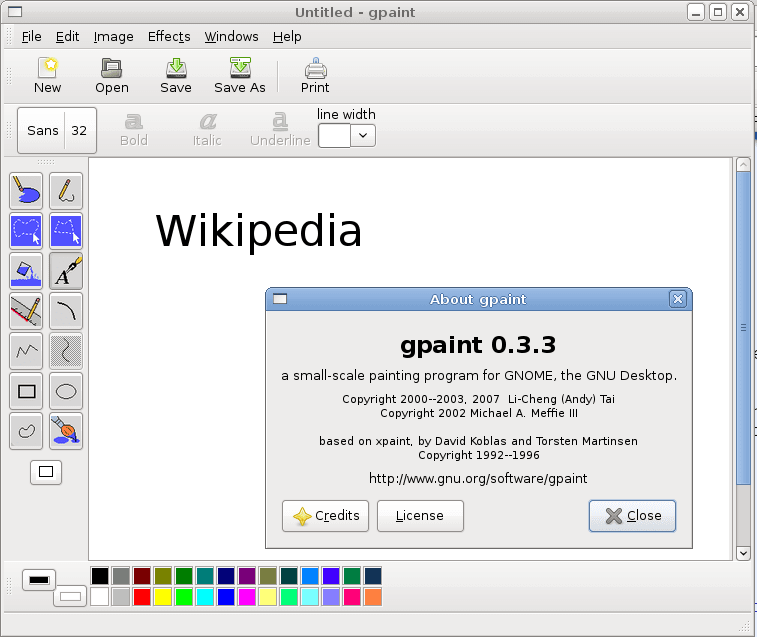Click the canvas vertical scrollbar handle

(743, 327)
